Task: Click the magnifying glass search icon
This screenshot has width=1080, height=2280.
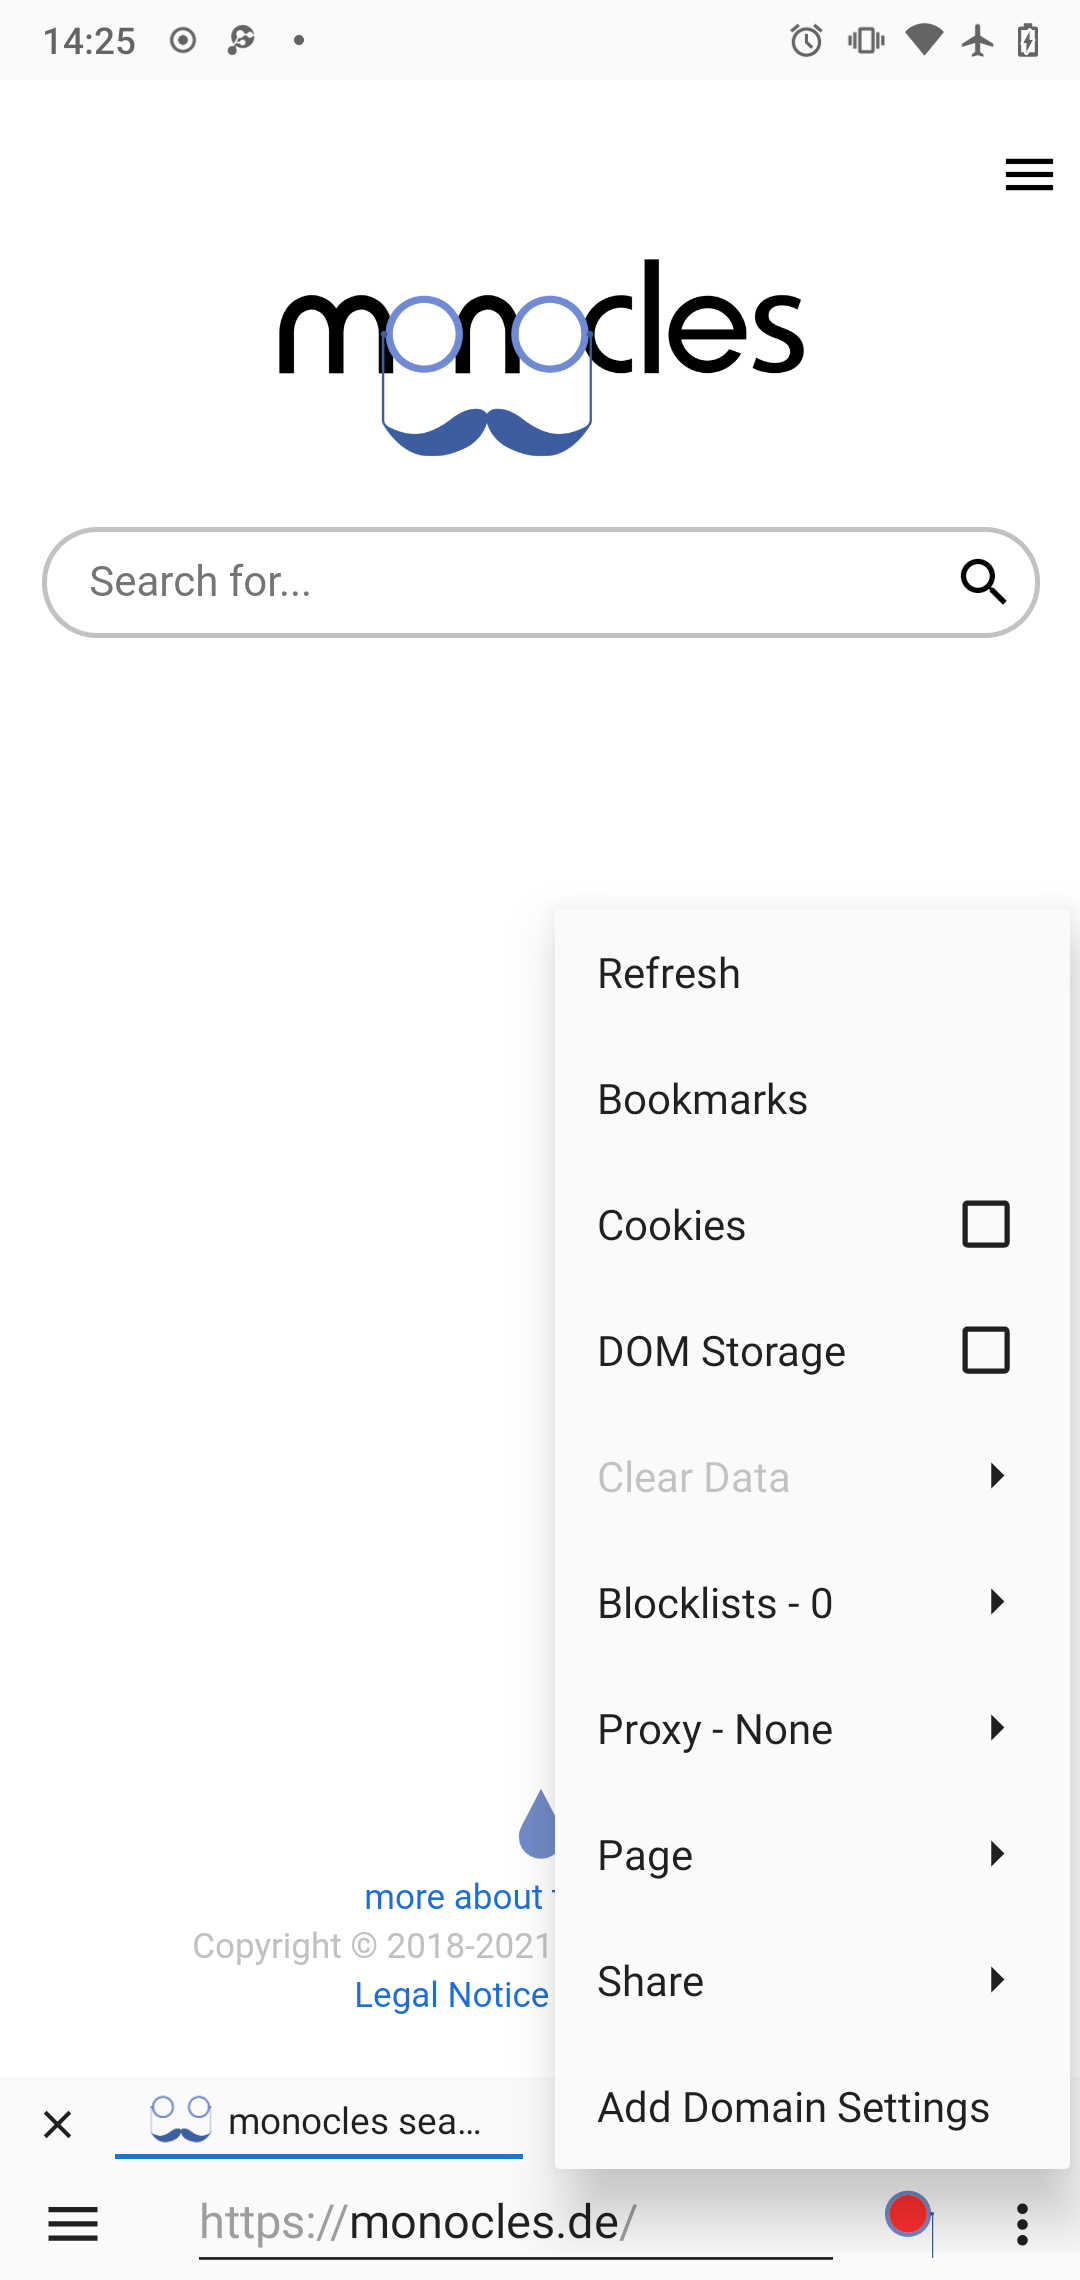Action: (983, 582)
